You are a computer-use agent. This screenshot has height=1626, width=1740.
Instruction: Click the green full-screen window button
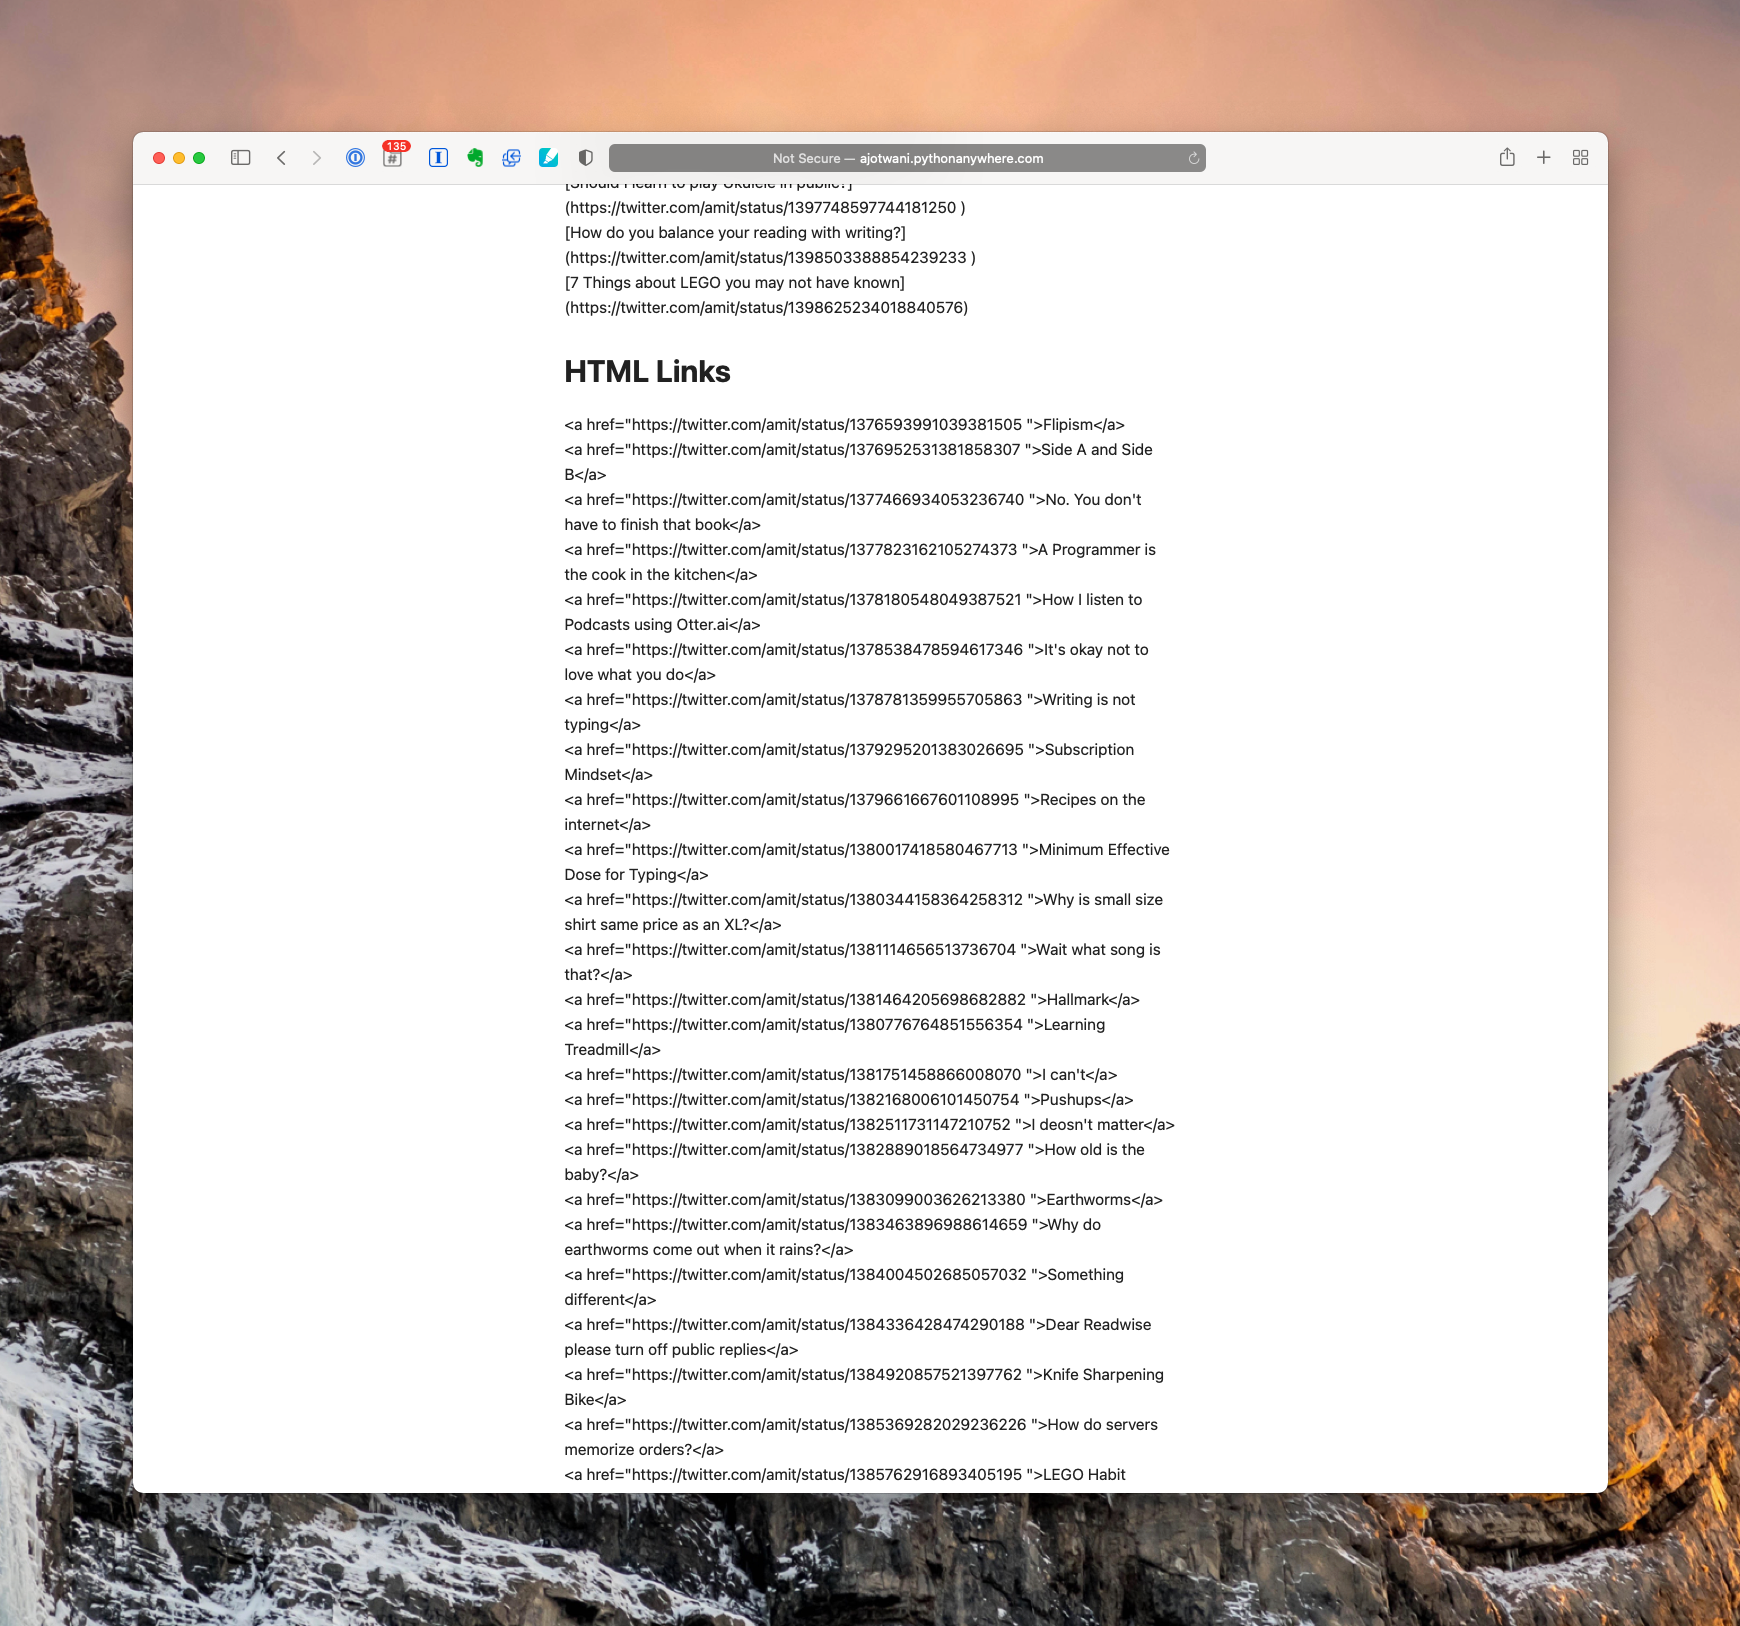(x=199, y=158)
